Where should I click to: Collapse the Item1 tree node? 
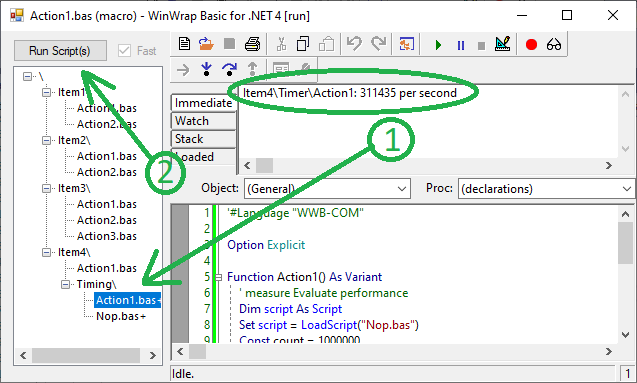point(46,93)
